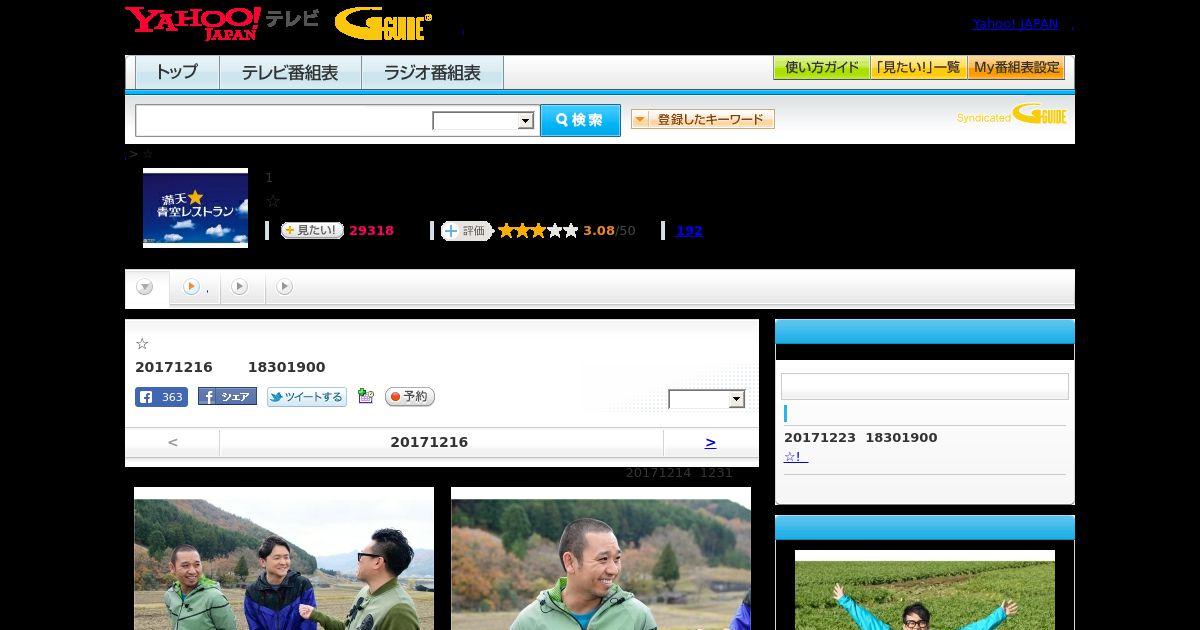The height and width of the screenshot is (630, 1200).
Task: Expand the search category dropdown
Action: [484, 121]
